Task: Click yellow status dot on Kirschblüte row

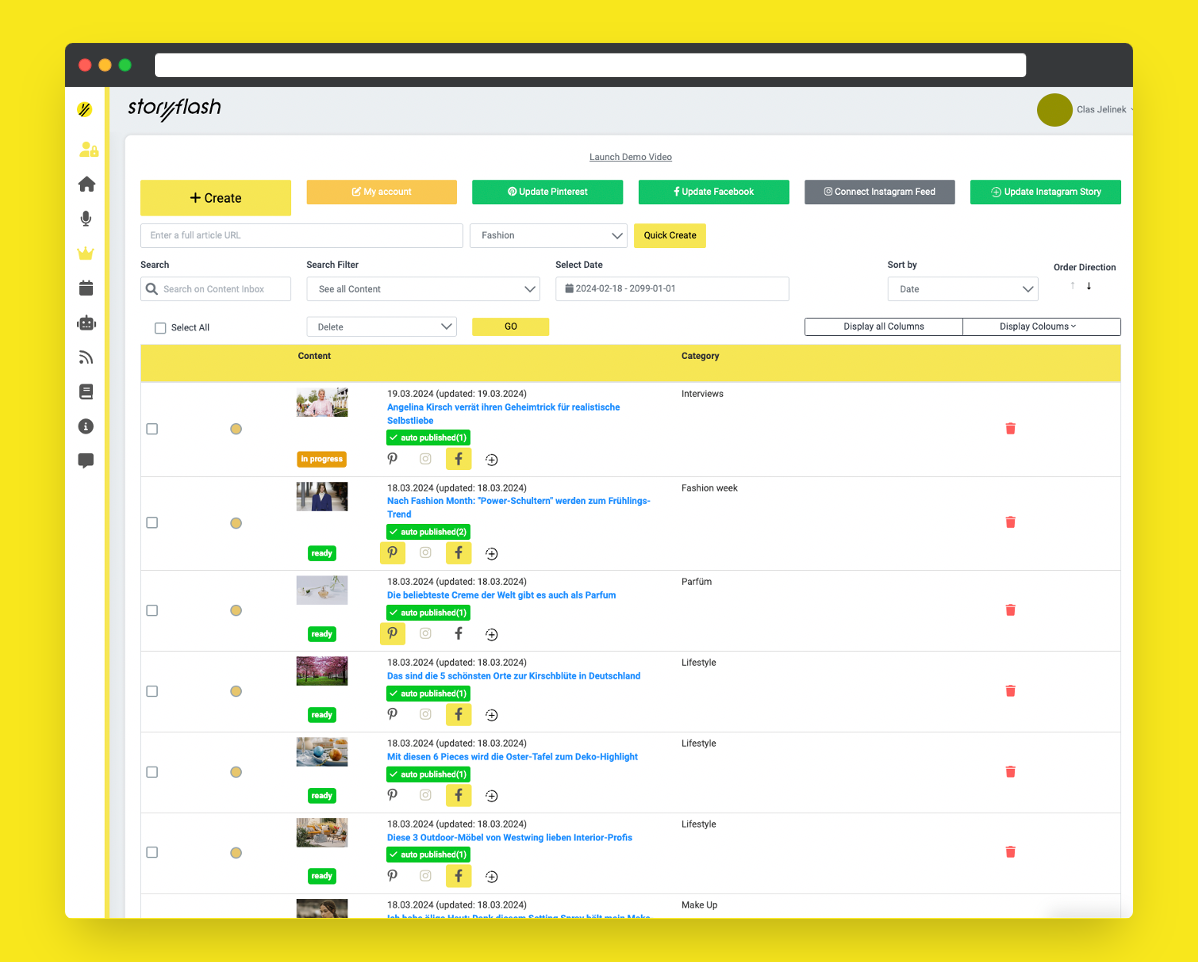Action: pos(236,692)
